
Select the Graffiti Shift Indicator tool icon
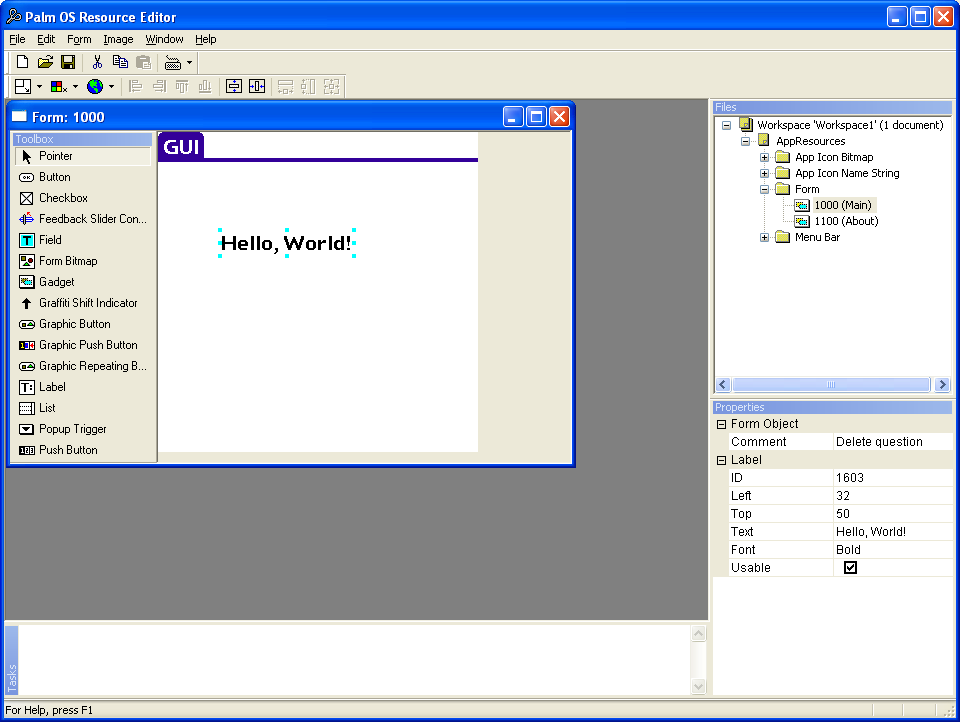click(26, 303)
